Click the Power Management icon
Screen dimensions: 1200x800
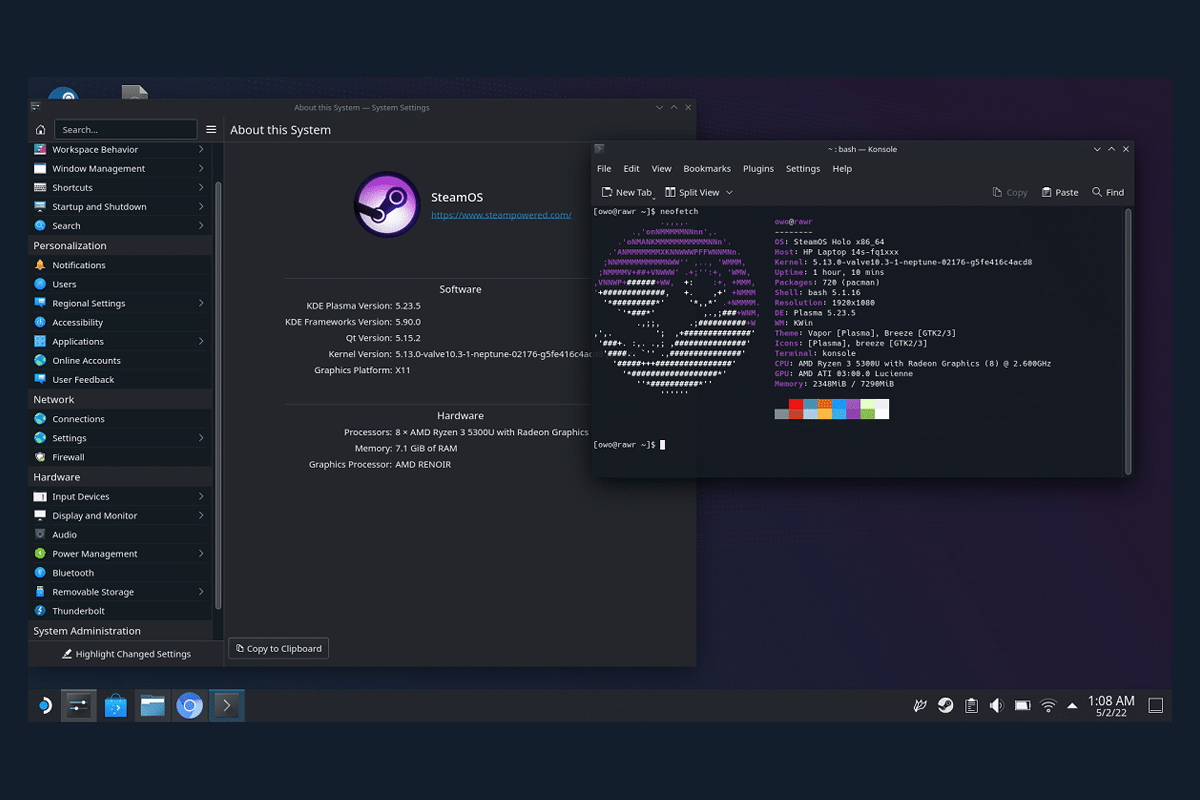[x=40, y=553]
